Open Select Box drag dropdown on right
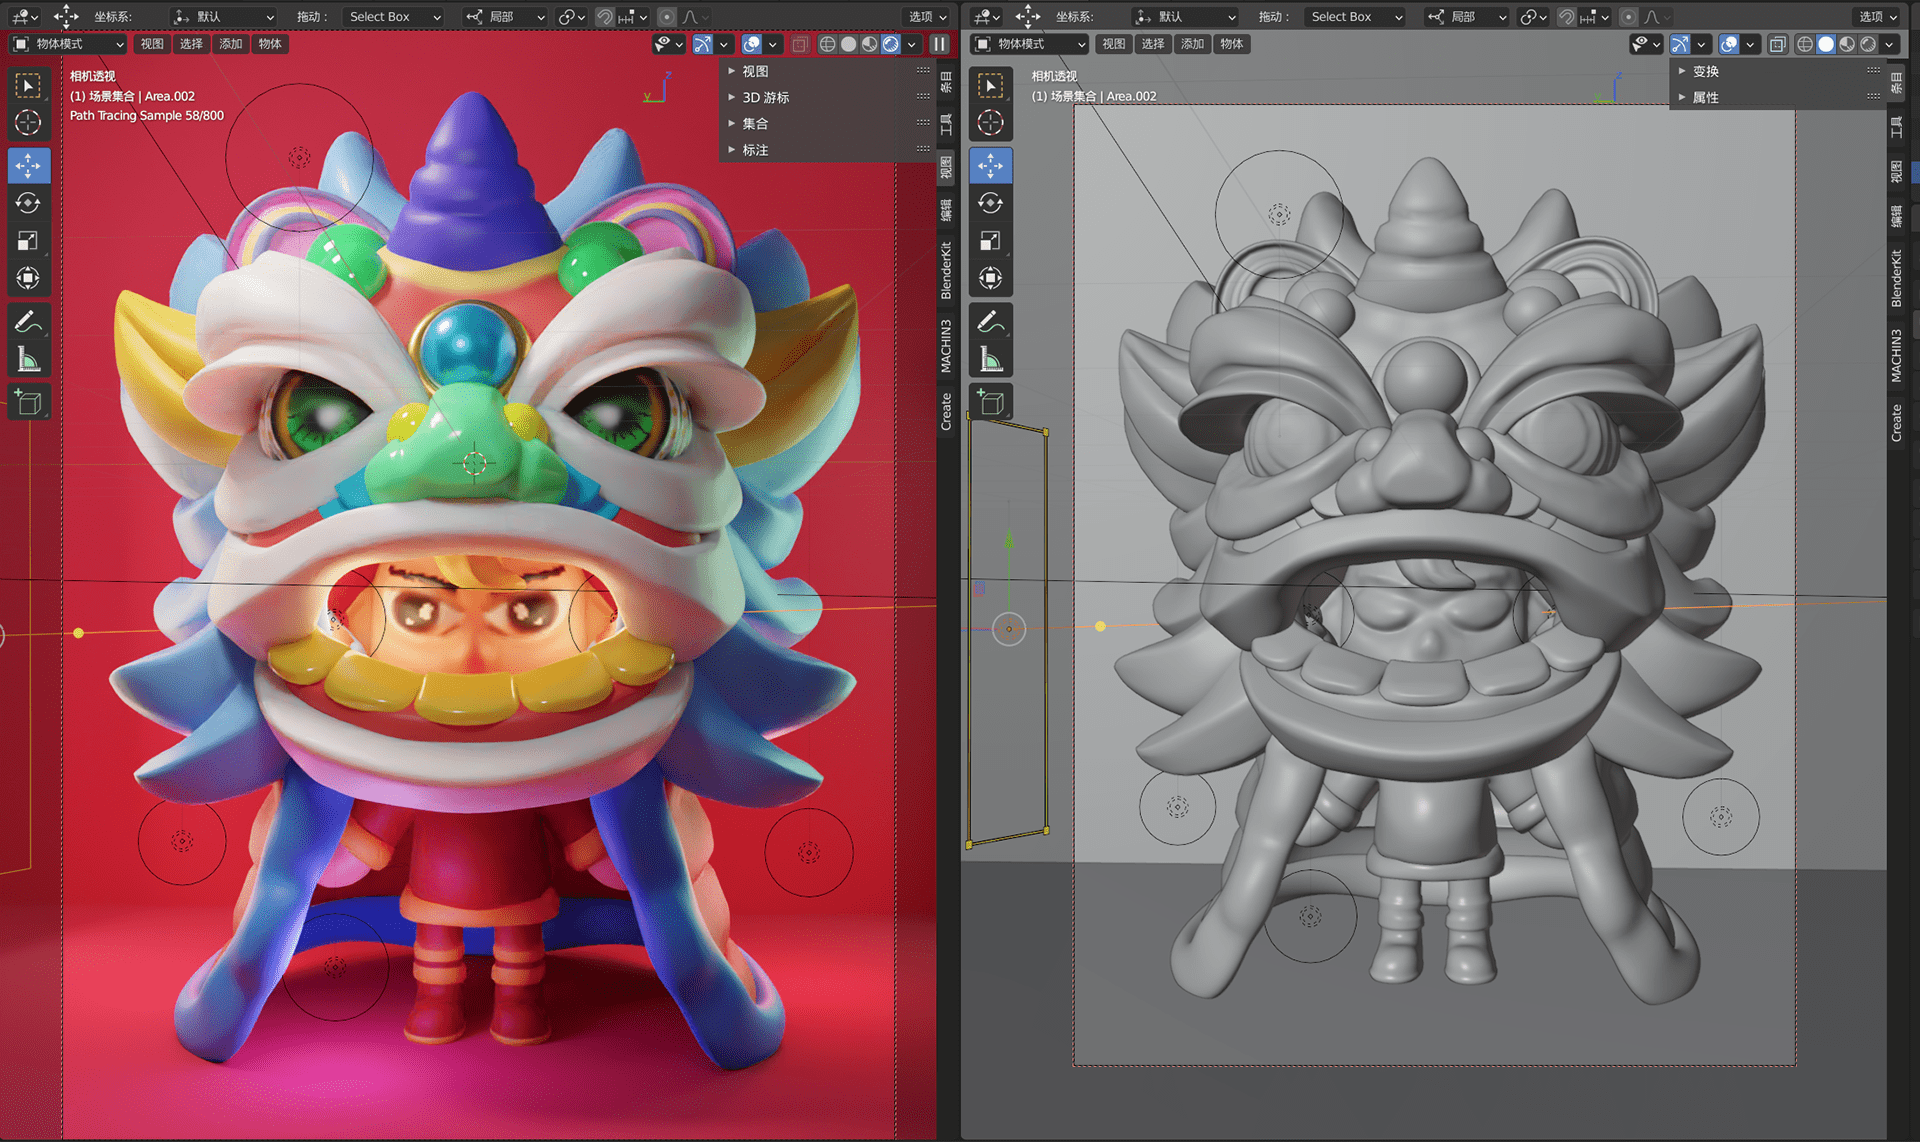 coord(1355,17)
